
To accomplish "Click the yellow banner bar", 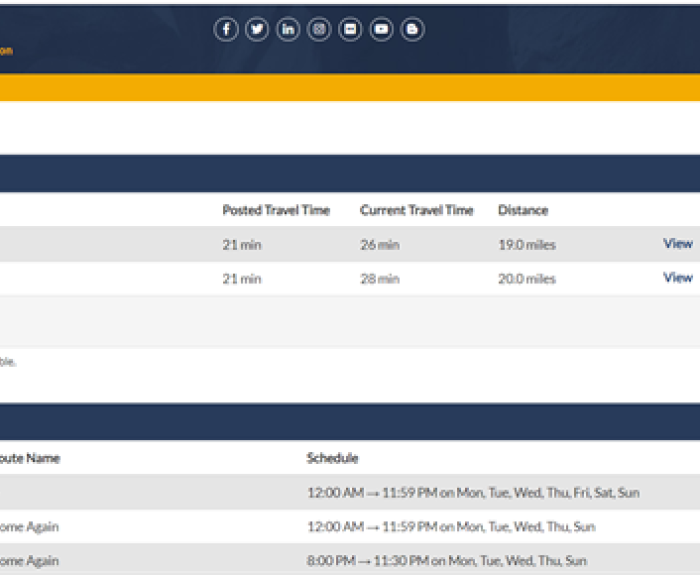I will [350, 87].
